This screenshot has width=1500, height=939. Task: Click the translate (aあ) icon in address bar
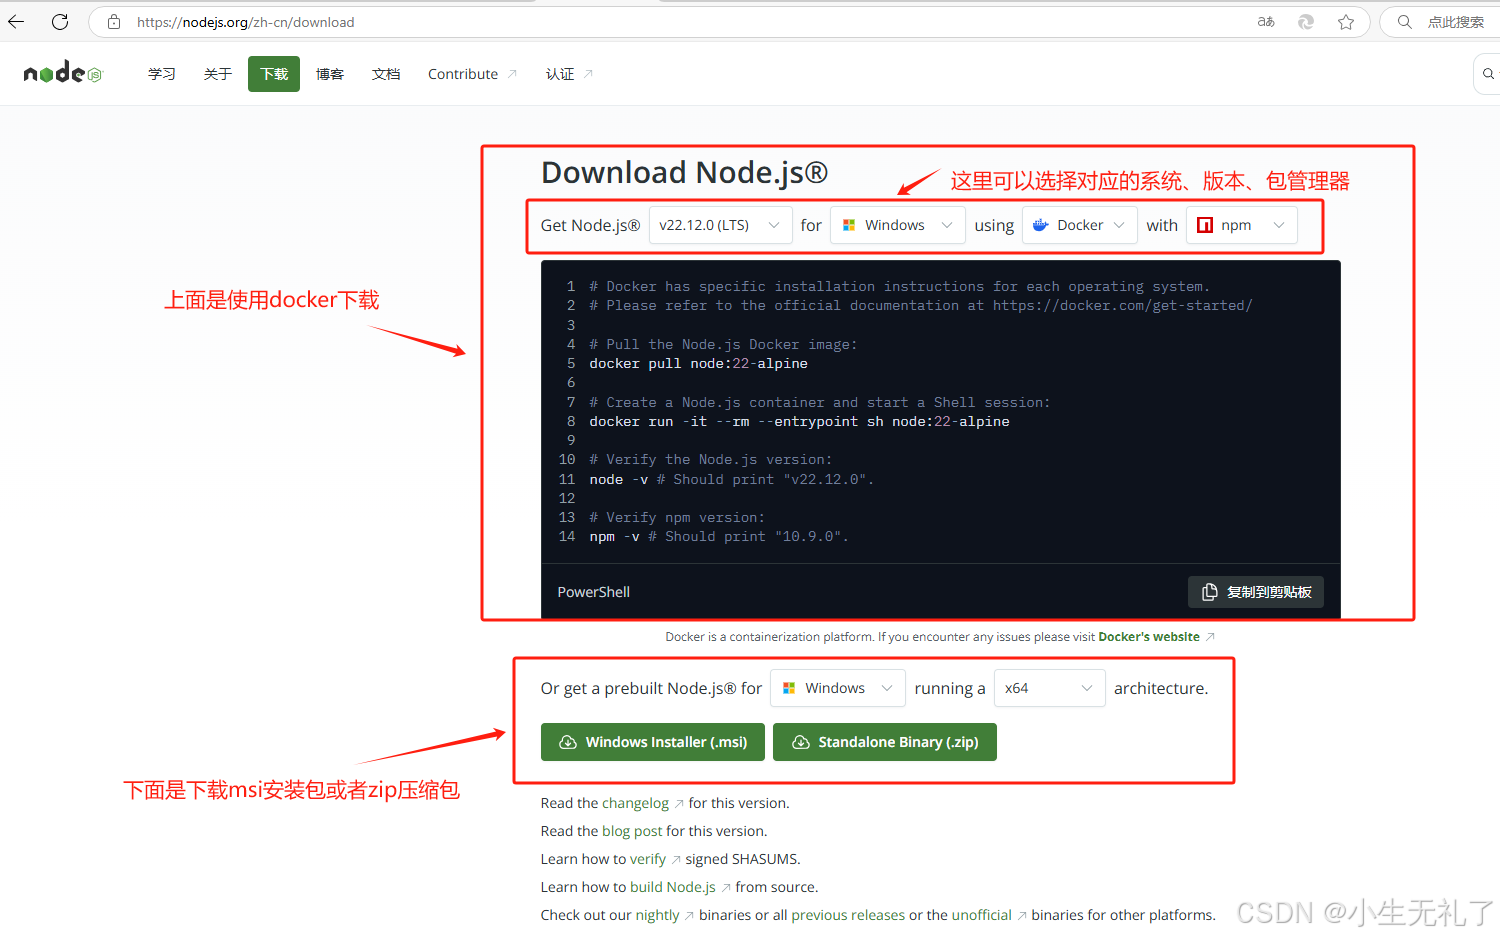click(x=1266, y=21)
